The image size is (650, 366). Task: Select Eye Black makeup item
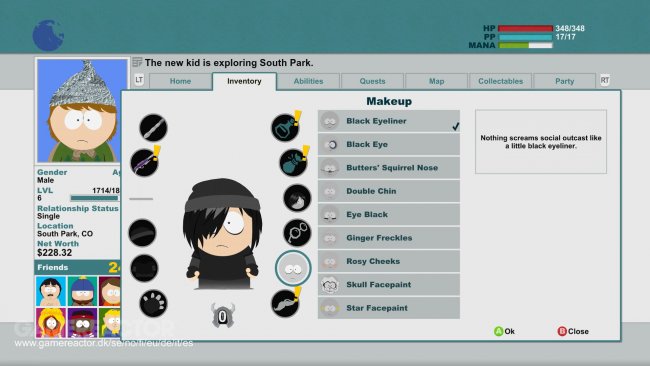coord(389,215)
